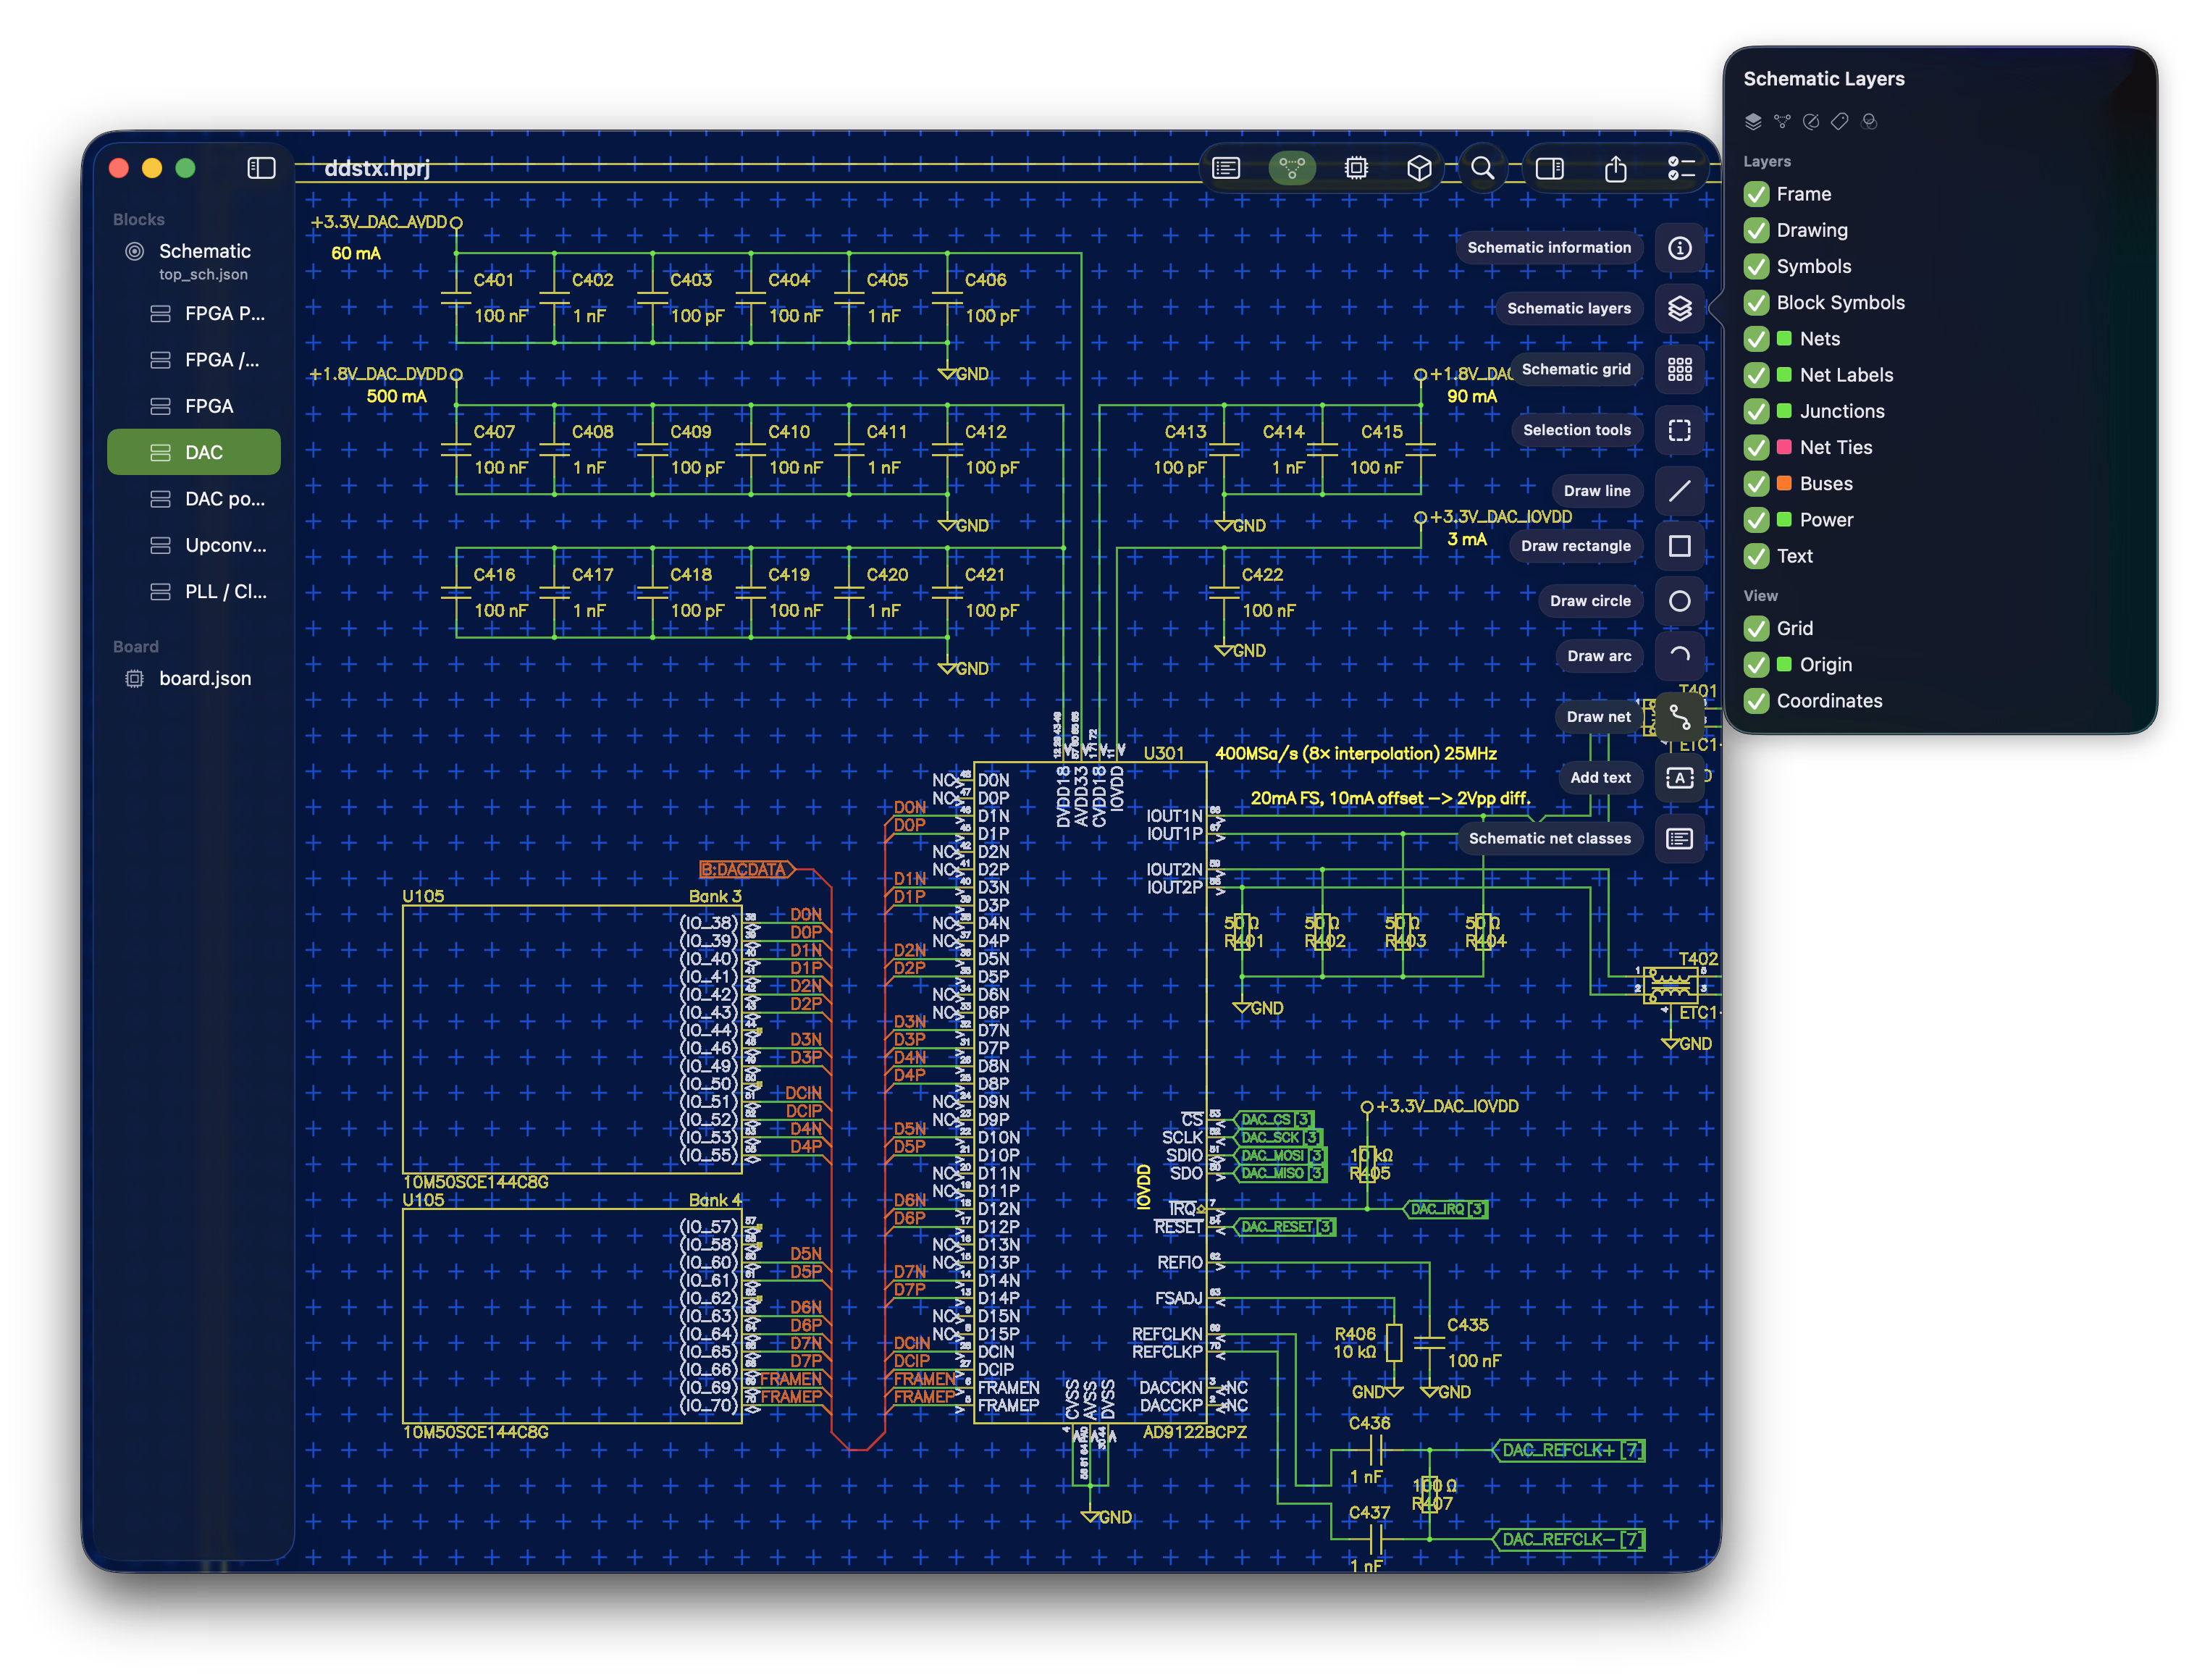Select the Upconv... block in sidebar

pyautogui.click(x=193, y=545)
